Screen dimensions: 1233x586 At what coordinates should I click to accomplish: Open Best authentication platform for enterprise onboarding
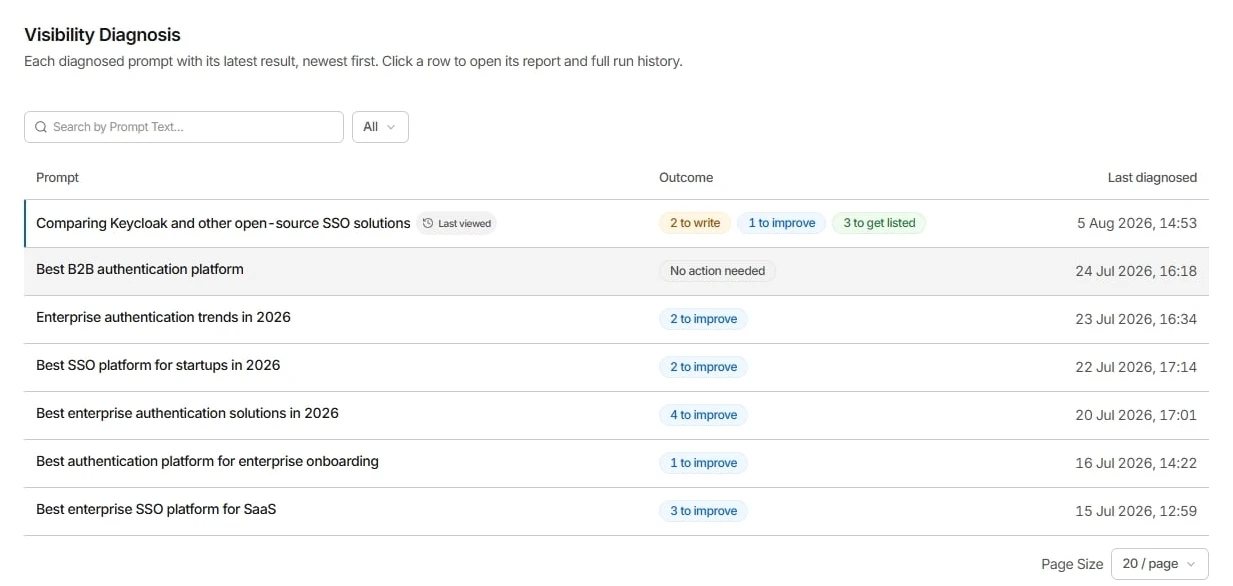click(x=616, y=463)
